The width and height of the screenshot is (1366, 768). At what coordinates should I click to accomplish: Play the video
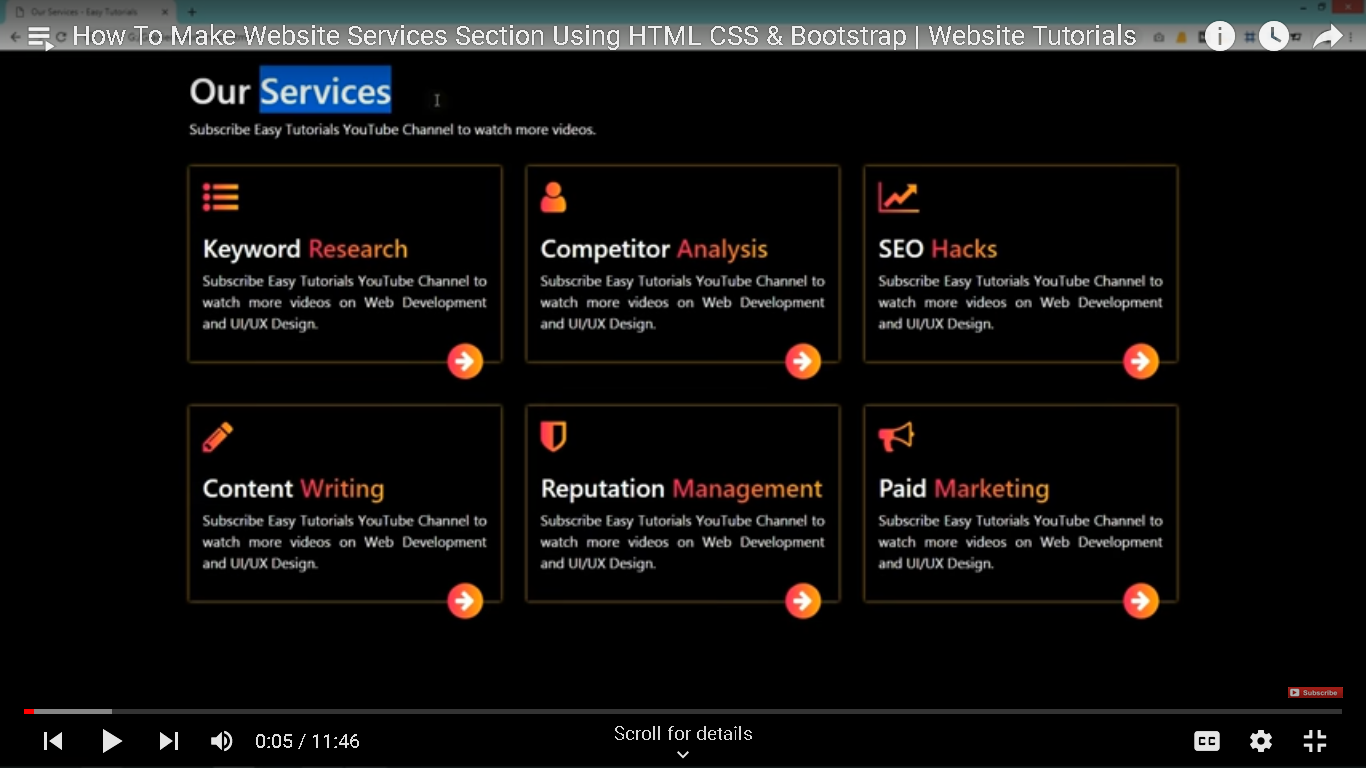point(112,741)
